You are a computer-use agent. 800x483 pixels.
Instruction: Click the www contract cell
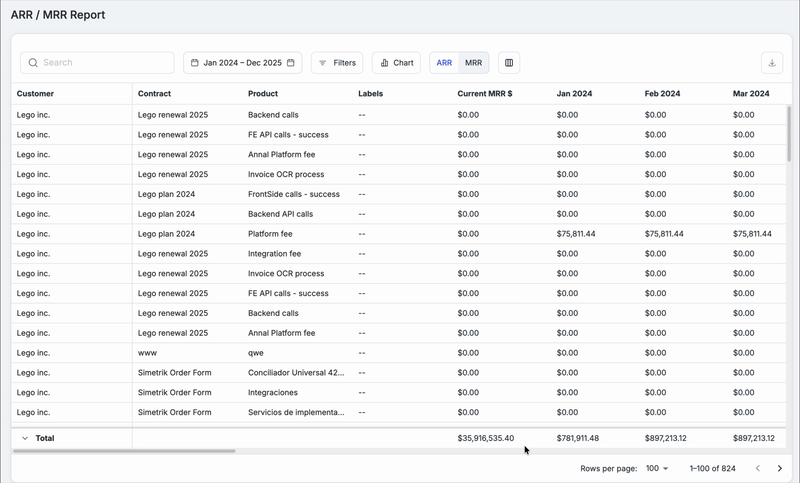147,352
